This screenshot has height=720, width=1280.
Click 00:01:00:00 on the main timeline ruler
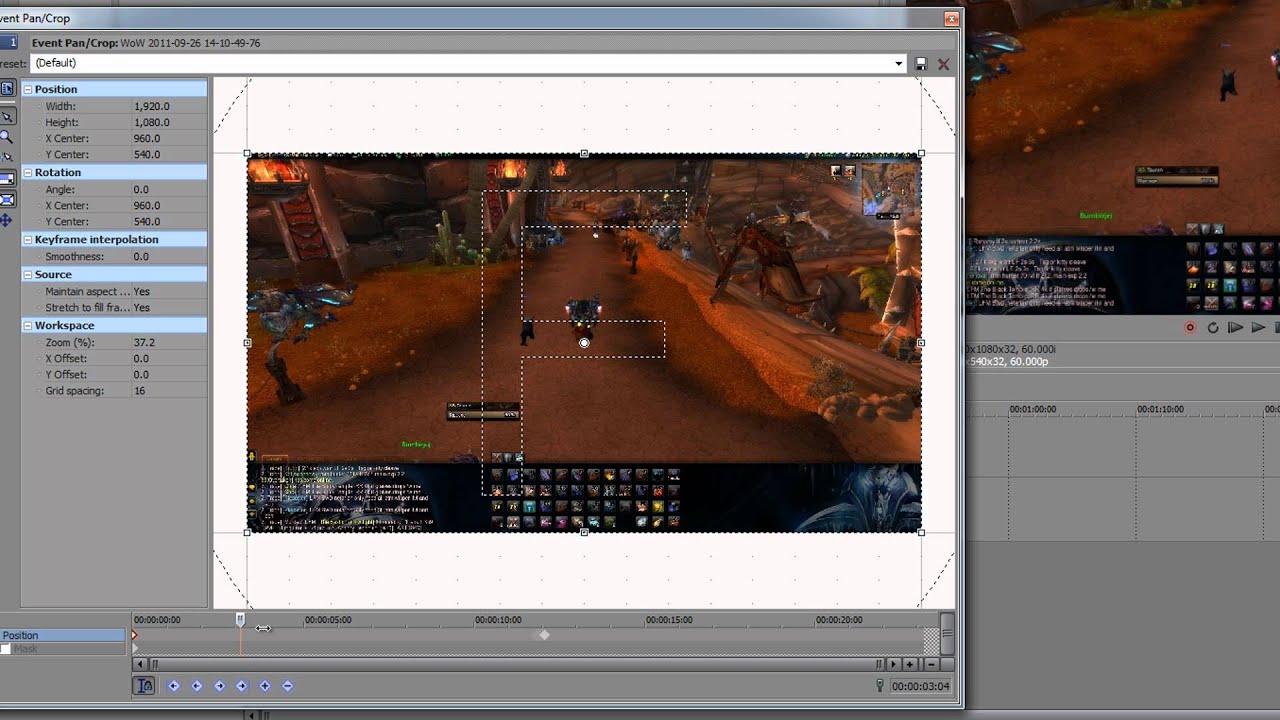pos(1033,409)
